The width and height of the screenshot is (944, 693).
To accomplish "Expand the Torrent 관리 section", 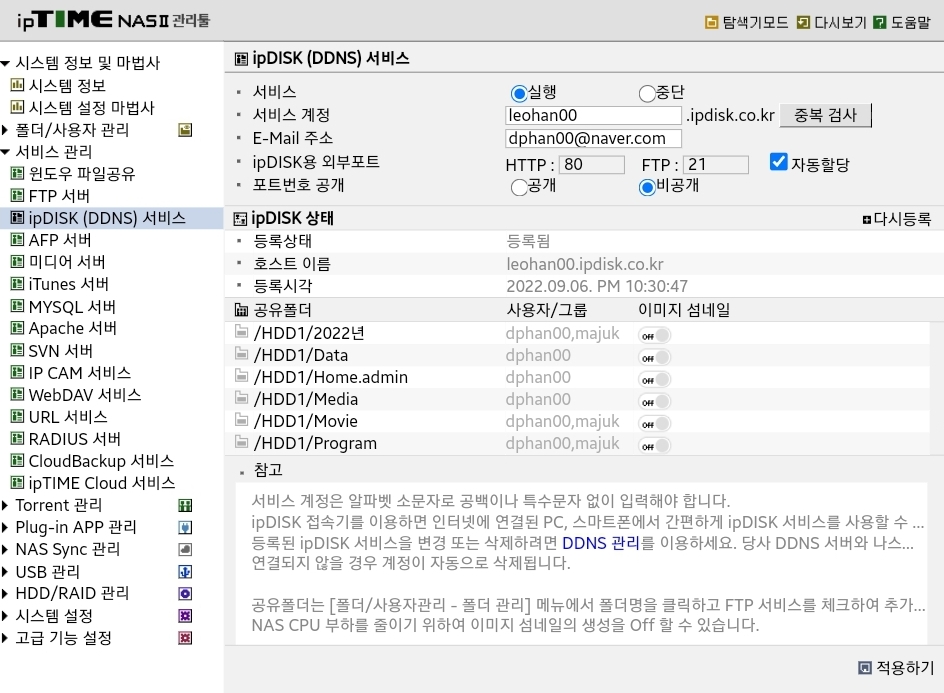I will point(5,506).
